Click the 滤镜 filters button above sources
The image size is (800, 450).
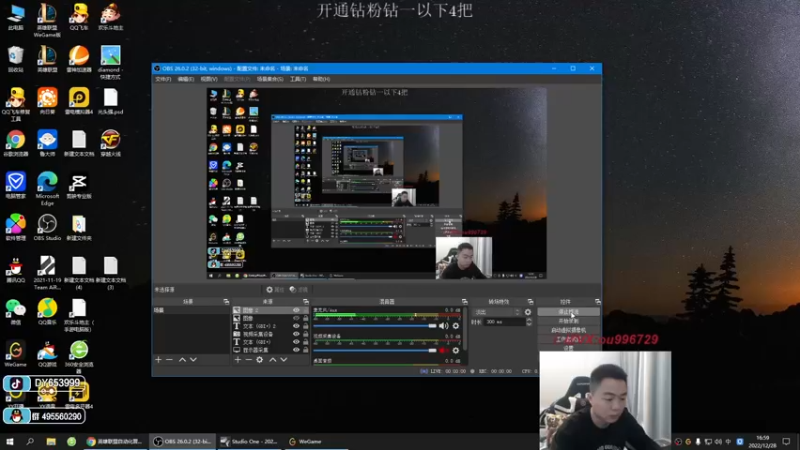[299, 290]
